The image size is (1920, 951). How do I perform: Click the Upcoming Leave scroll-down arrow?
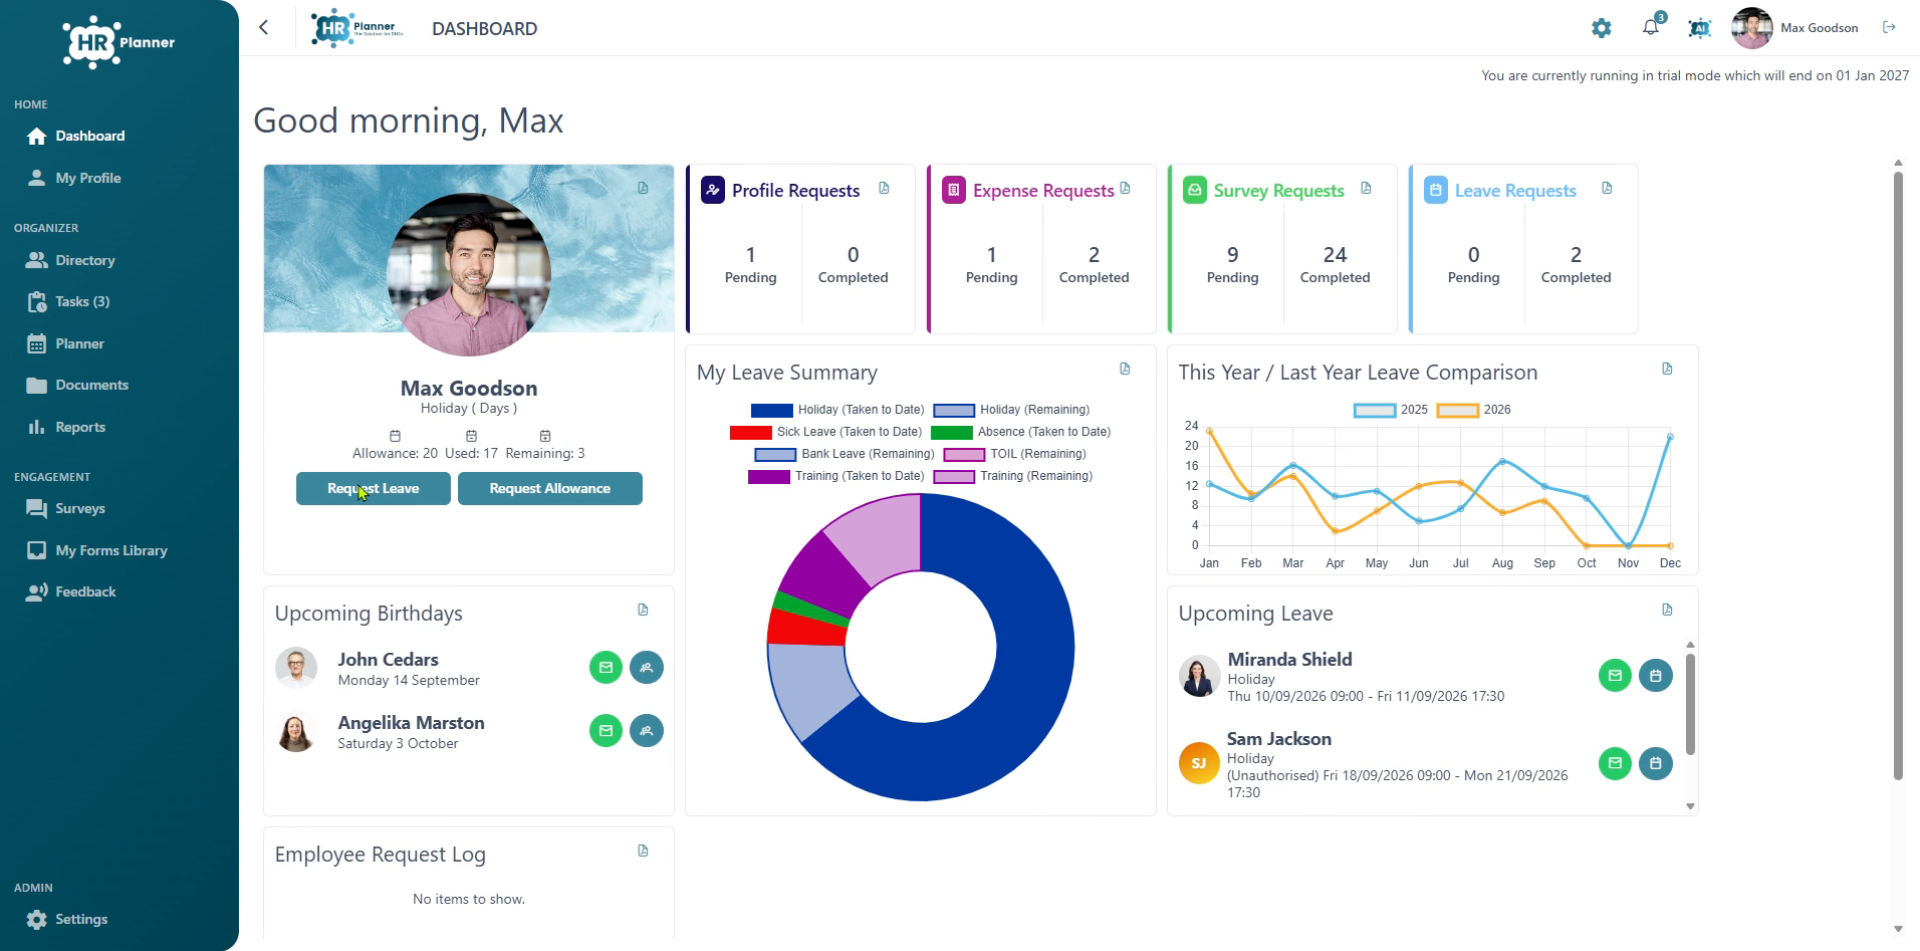click(1691, 806)
